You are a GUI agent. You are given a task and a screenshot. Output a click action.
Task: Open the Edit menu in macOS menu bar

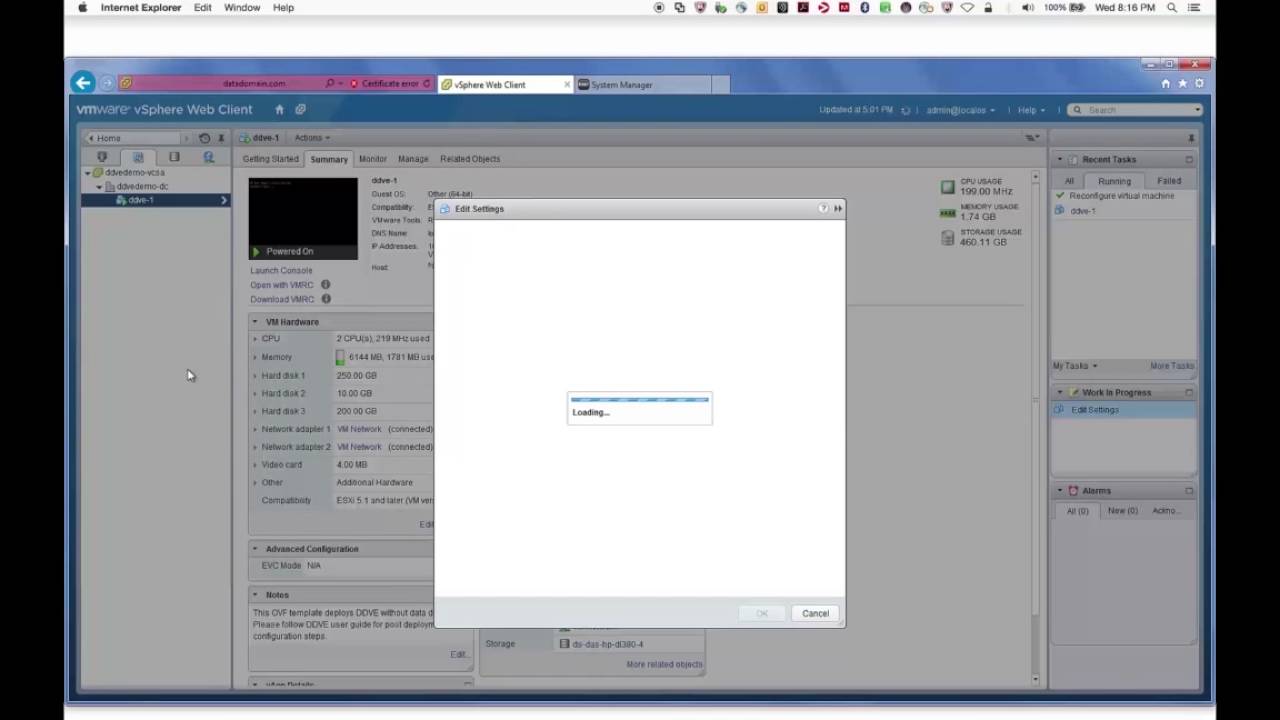click(x=202, y=7)
